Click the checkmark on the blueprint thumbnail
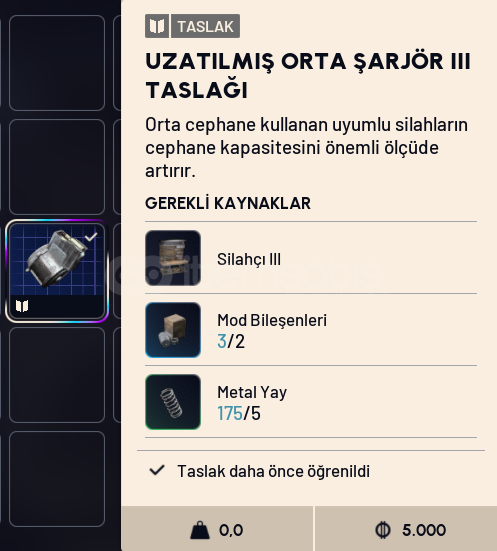 coord(91,237)
